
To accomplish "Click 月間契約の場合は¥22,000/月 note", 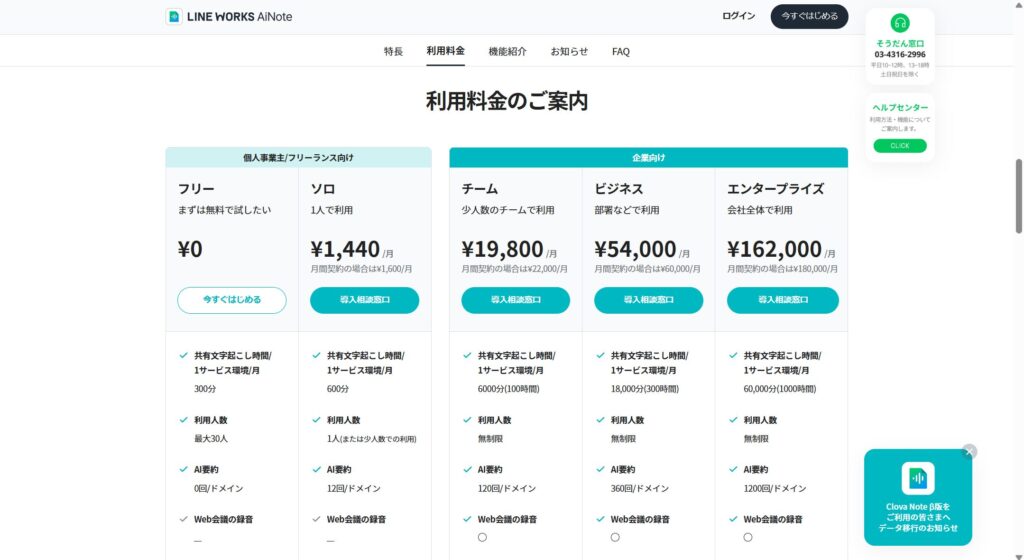I will [x=514, y=269].
